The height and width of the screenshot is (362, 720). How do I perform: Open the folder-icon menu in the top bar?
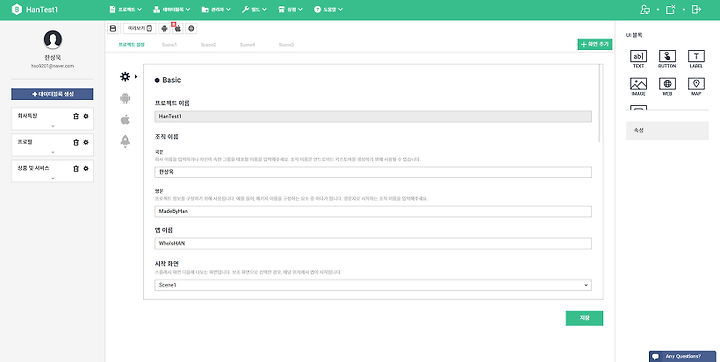point(216,9)
